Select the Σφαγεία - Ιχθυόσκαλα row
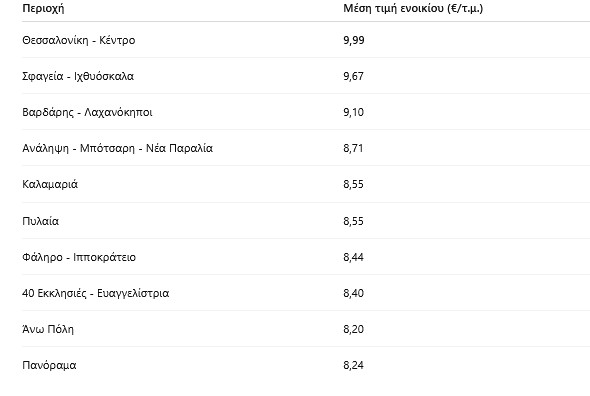 click(x=306, y=76)
